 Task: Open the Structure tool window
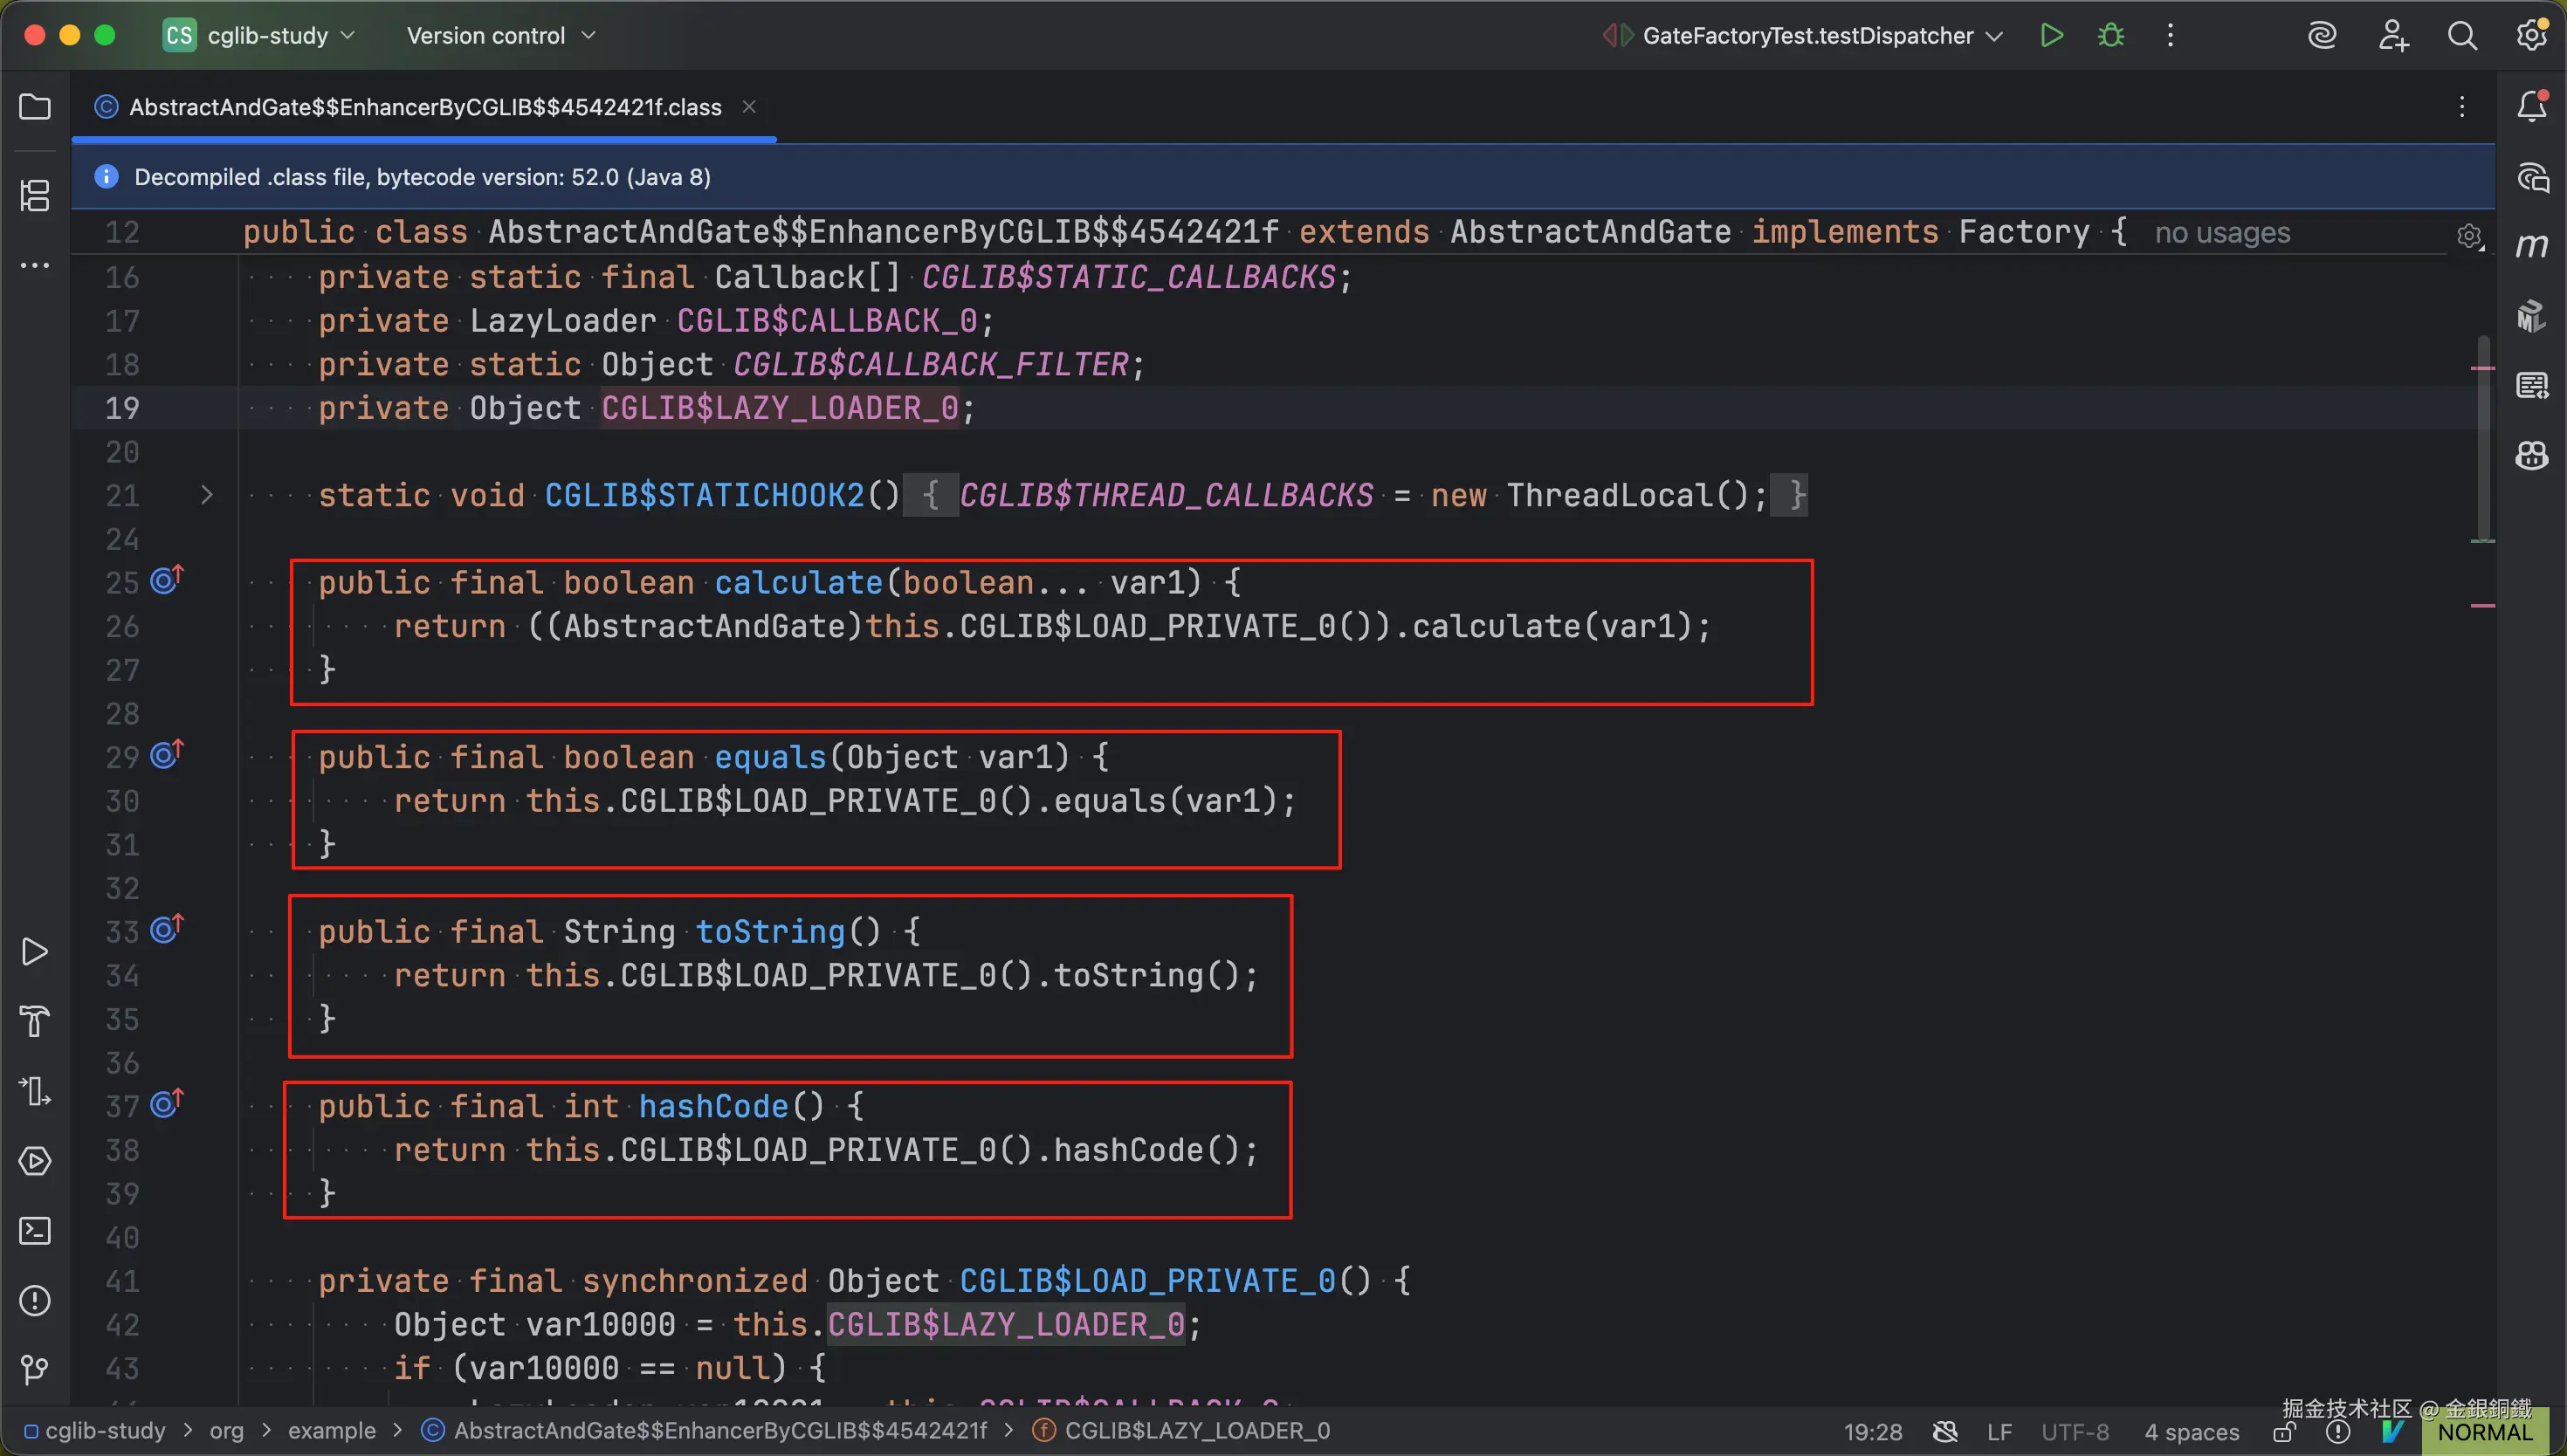(x=35, y=195)
